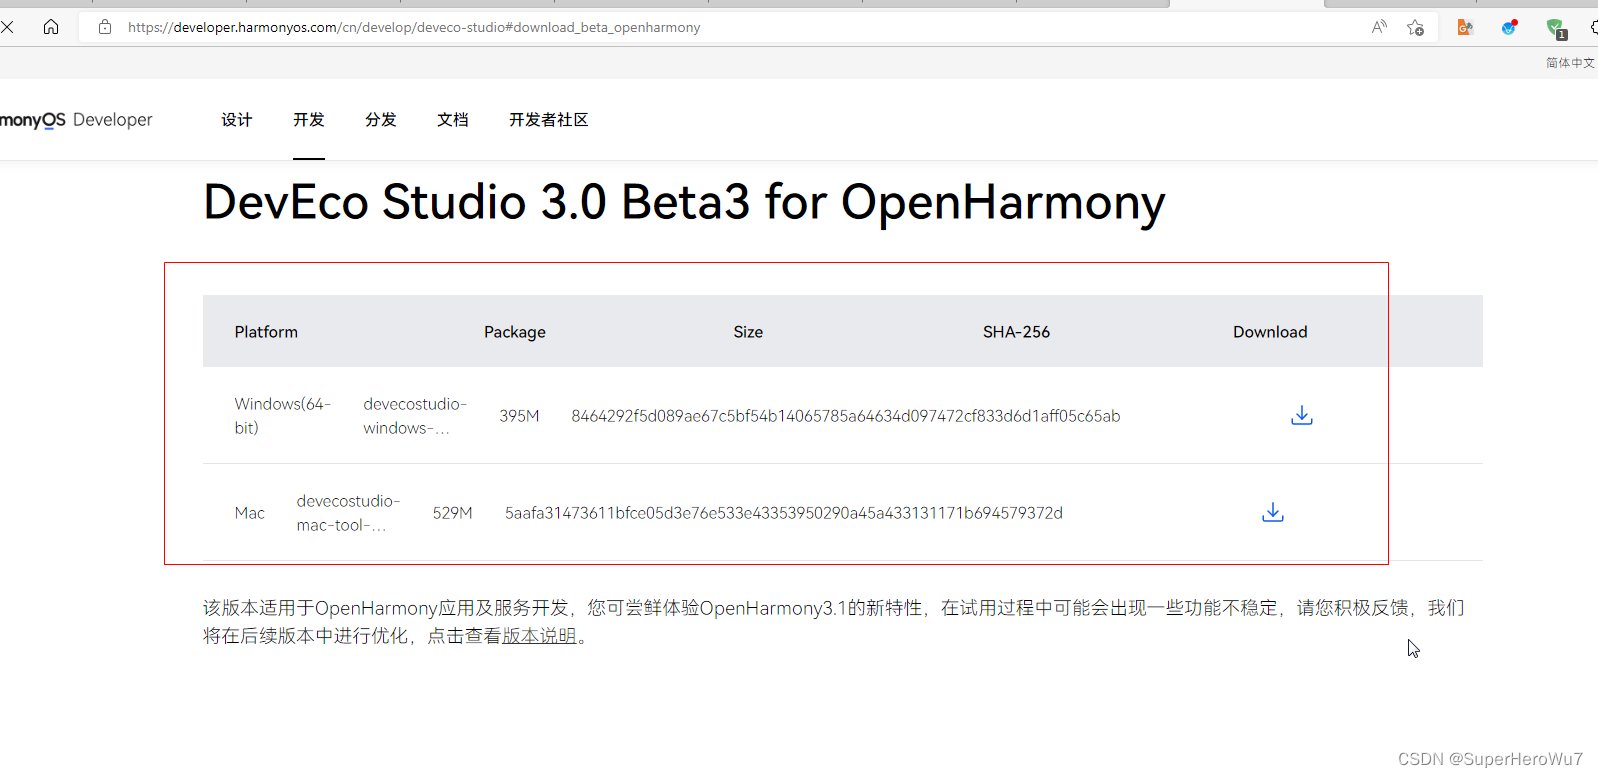Click HarmonyOS Developer logo
Image resolution: width=1598 pixels, height=777 pixels.
(x=76, y=120)
